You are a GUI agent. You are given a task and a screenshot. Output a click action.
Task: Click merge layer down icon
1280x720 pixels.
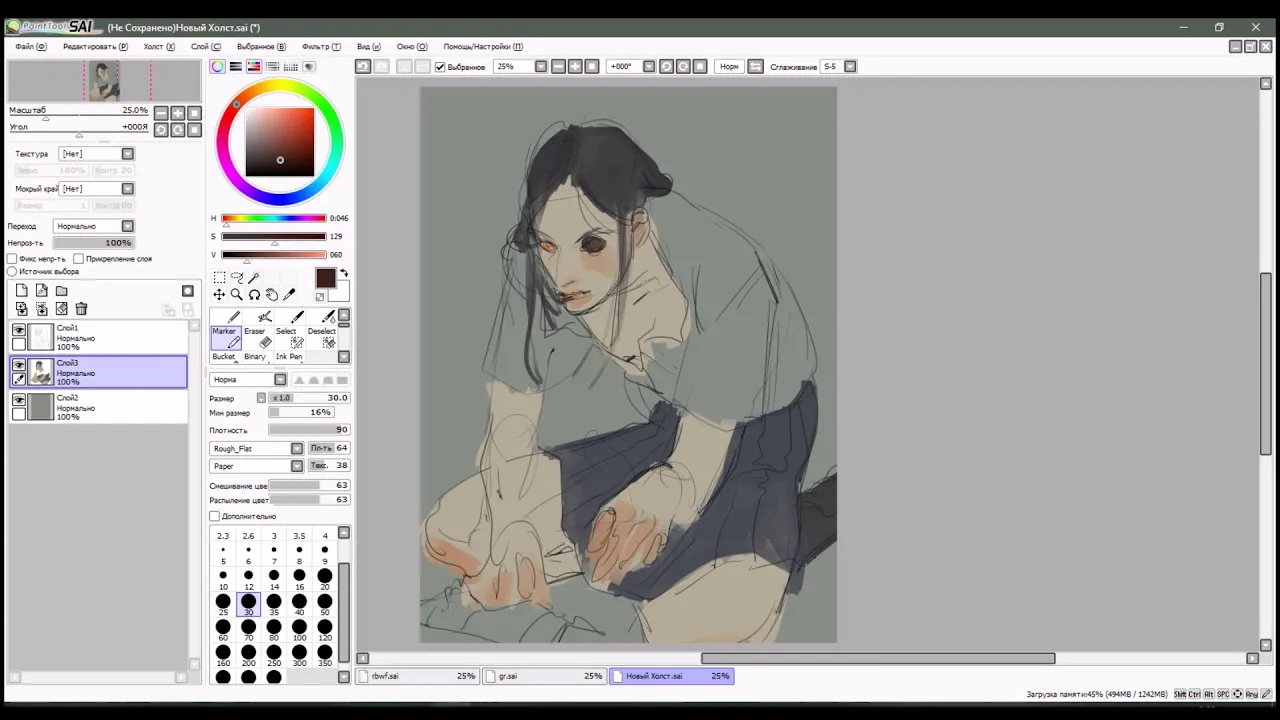click(21, 309)
